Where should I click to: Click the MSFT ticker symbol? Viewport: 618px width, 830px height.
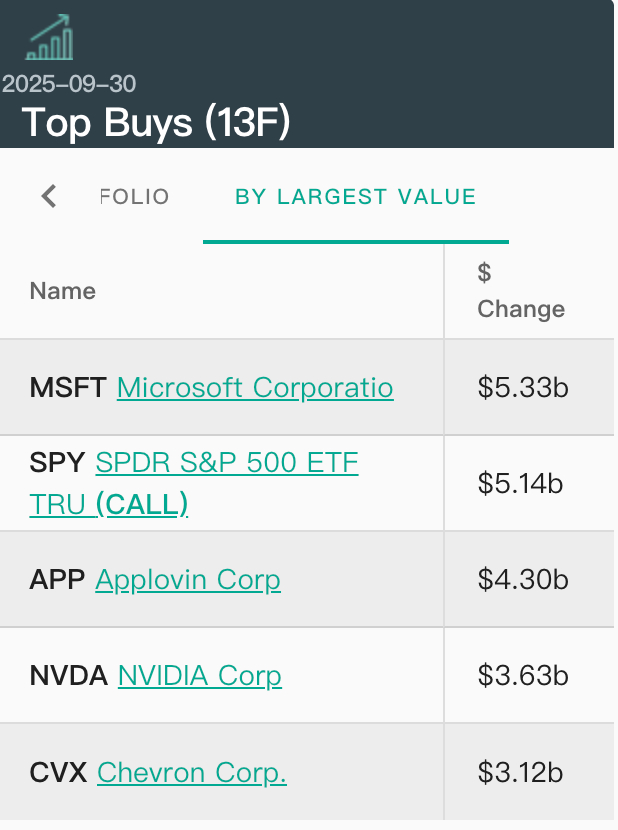[68, 387]
